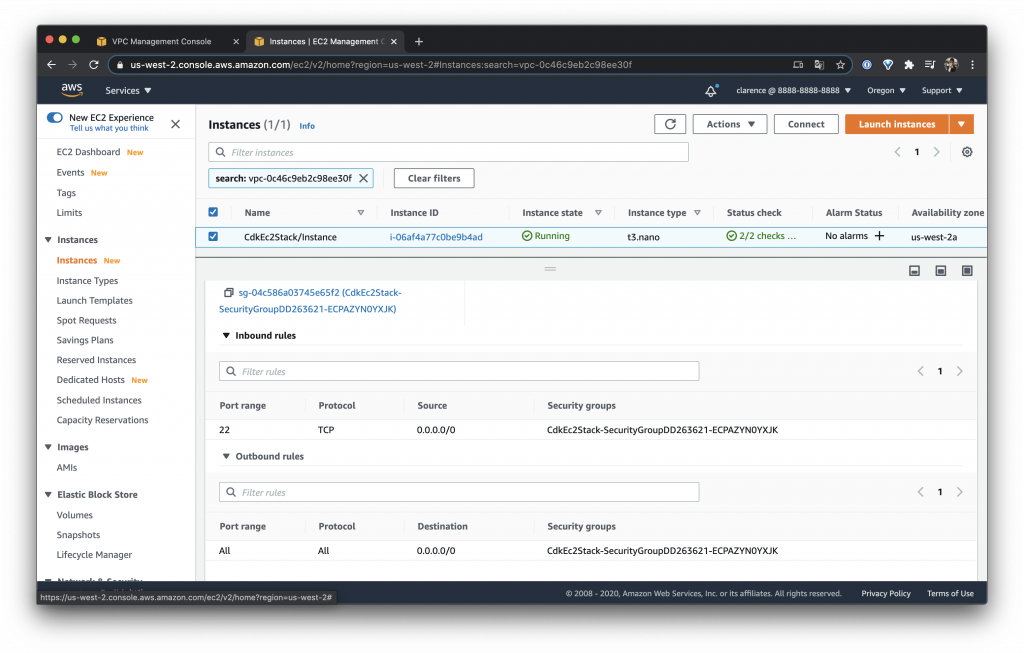Viewport: 1024px width, 653px height.
Task: Switch to VPC Management Console tab
Action: click(x=161, y=41)
